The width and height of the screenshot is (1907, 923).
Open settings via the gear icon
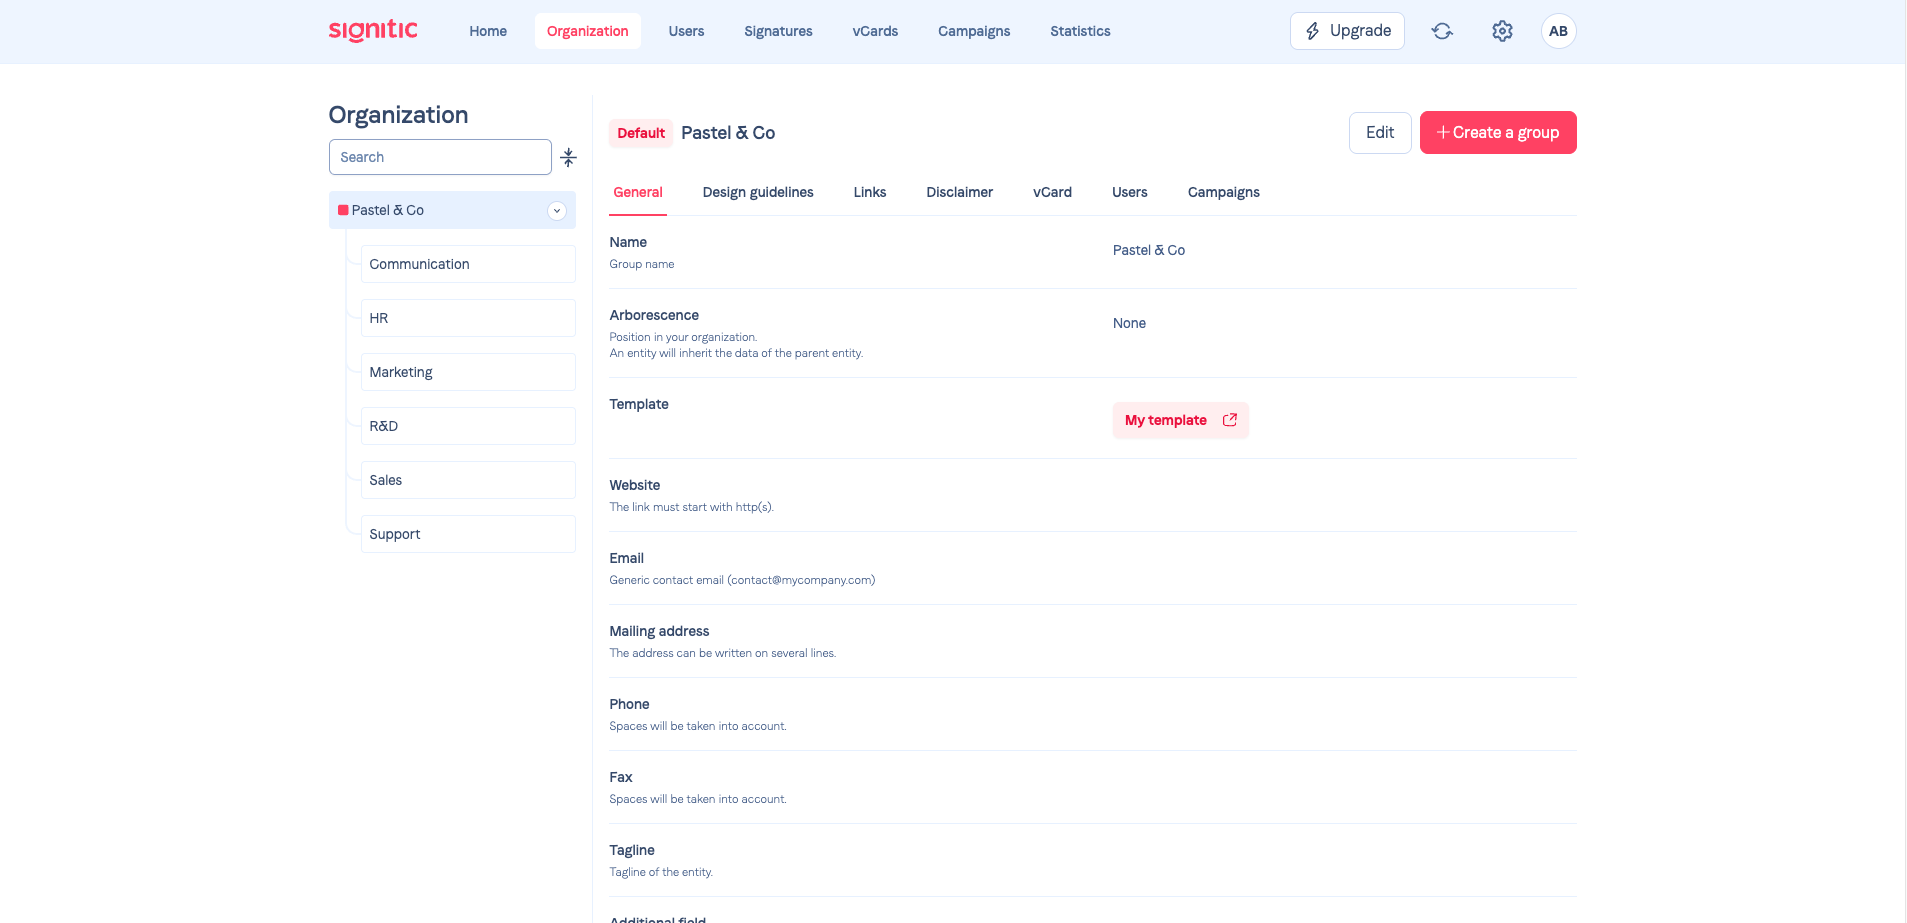pos(1502,31)
